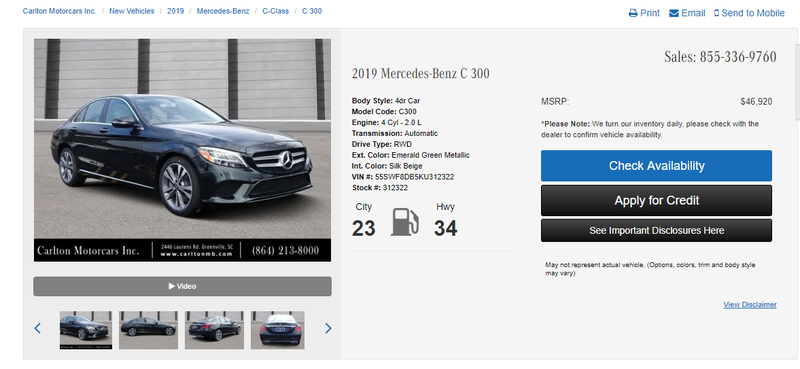The width and height of the screenshot is (800, 369).
Task: Open the Mercedes-Benz breadcrumb link
Action: pos(223,11)
